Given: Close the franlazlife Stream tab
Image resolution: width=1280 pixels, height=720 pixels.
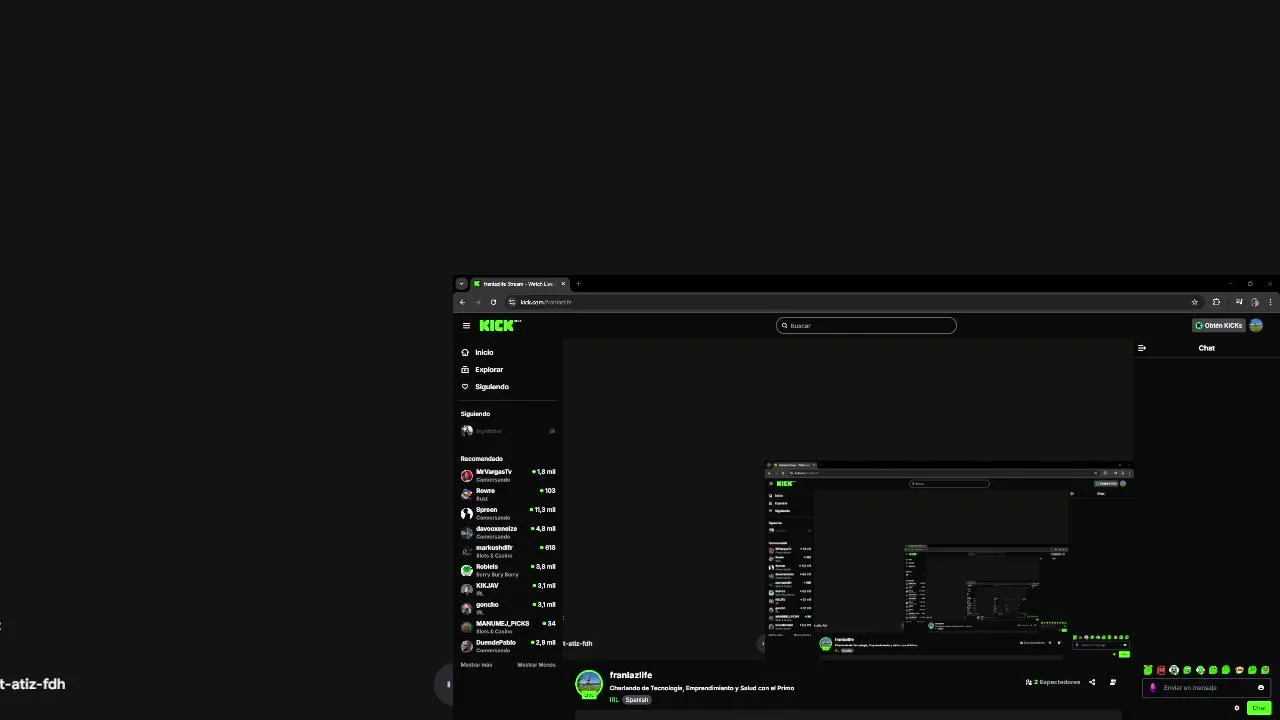Looking at the screenshot, I should [562, 284].
